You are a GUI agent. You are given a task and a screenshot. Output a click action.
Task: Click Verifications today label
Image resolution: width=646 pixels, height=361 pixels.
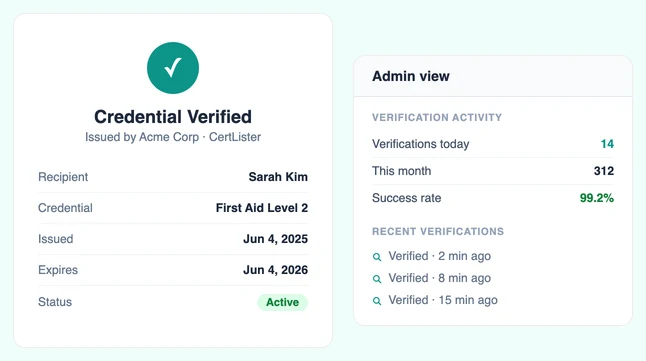point(421,144)
